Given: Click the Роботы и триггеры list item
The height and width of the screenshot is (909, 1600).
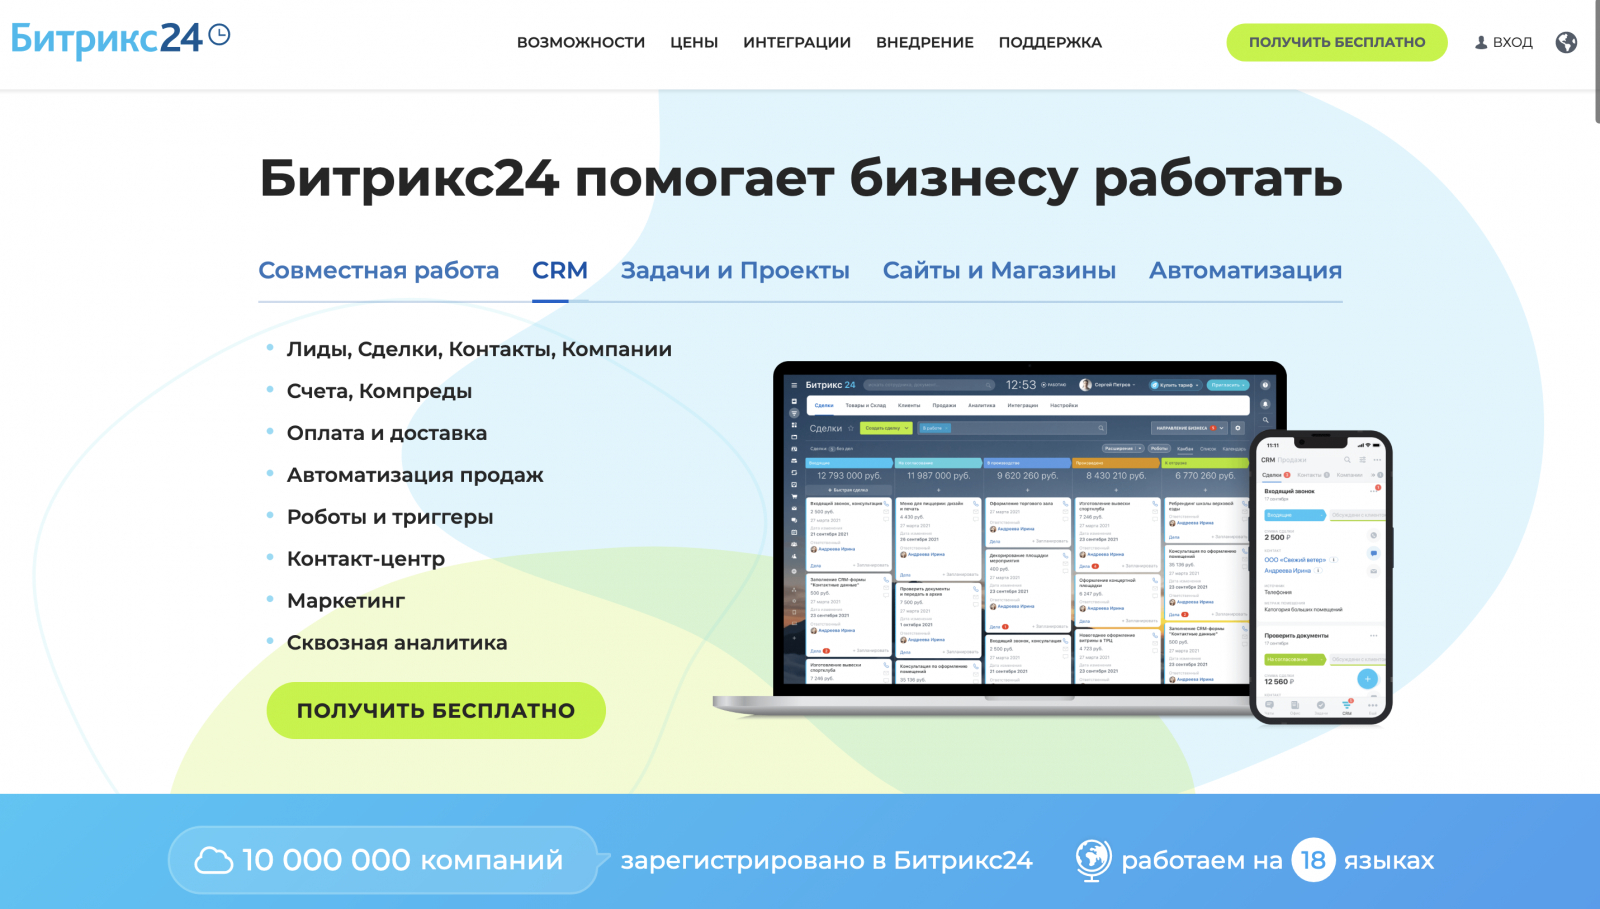Looking at the screenshot, I should click(390, 518).
